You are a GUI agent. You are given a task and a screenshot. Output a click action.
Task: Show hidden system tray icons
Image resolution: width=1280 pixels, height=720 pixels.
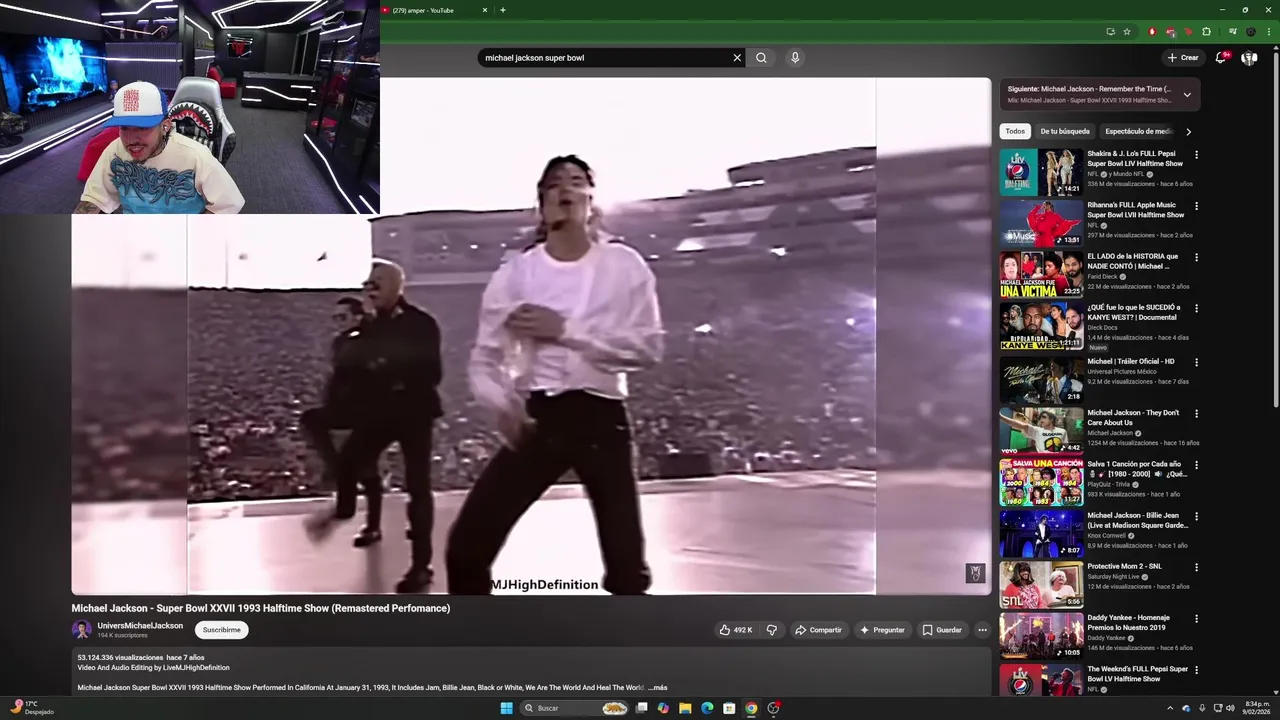coord(1170,708)
